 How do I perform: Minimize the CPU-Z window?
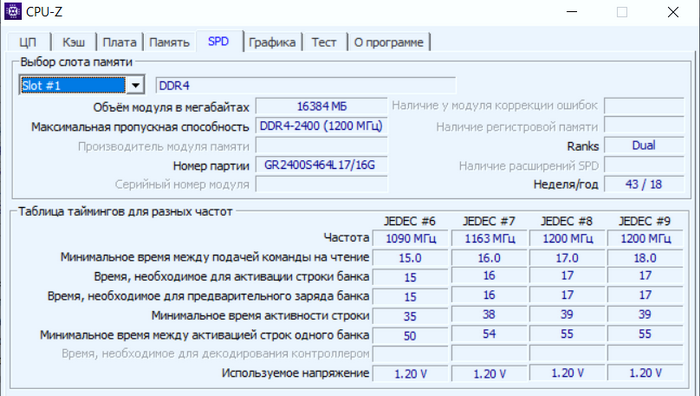tap(572, 12)
